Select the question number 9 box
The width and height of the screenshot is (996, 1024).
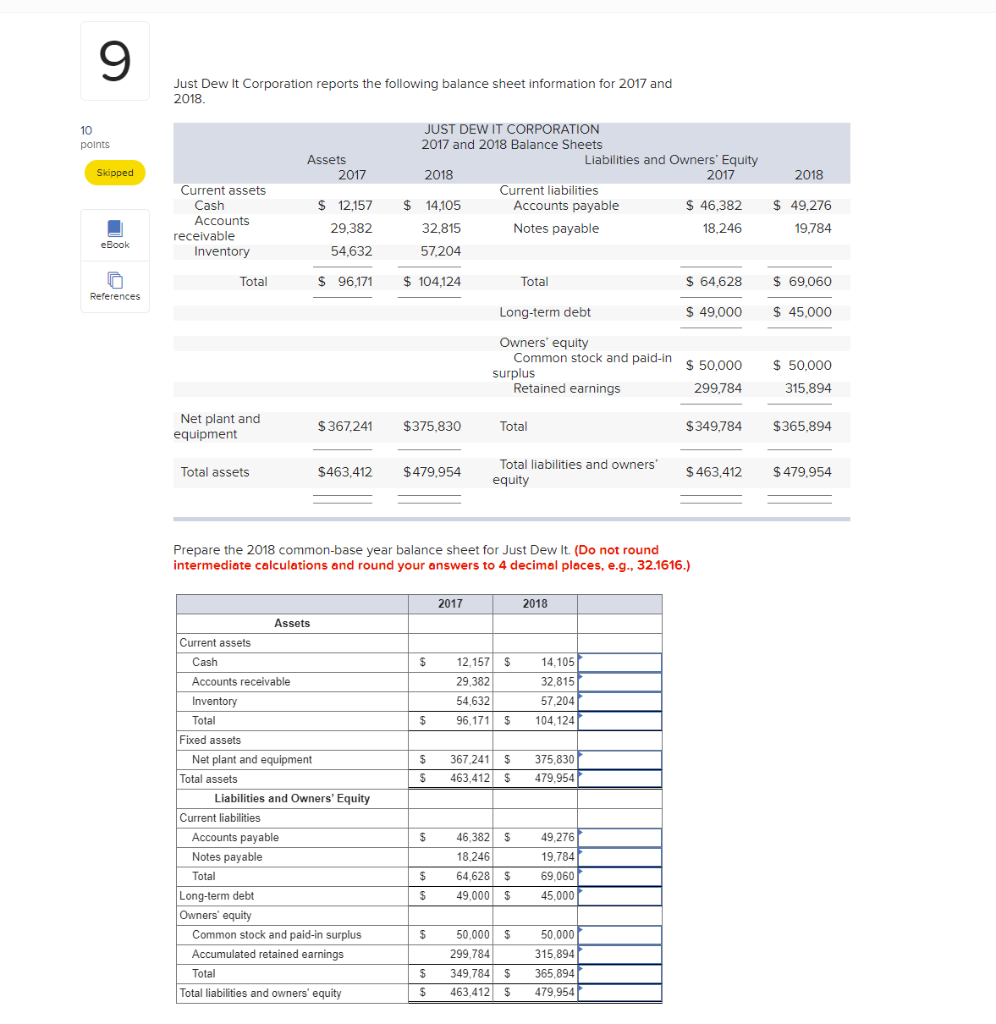click(114, 60)
